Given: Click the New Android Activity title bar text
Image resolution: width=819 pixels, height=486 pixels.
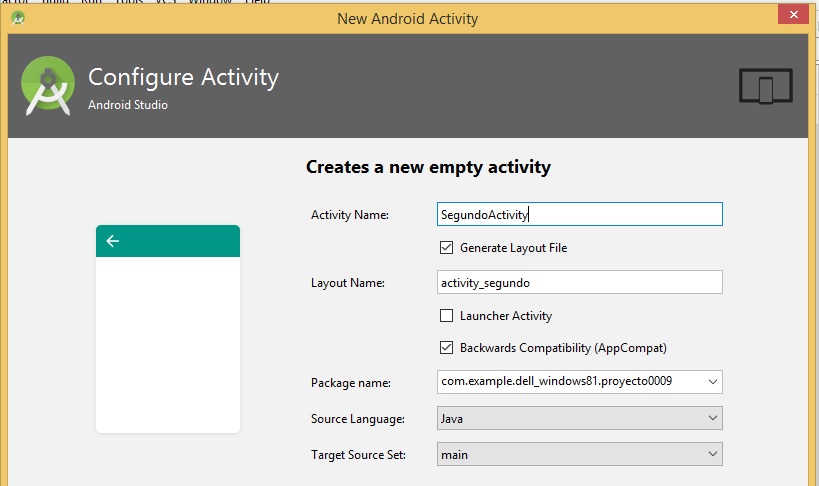Looking at the screenshot, I should tap(407, 18).
